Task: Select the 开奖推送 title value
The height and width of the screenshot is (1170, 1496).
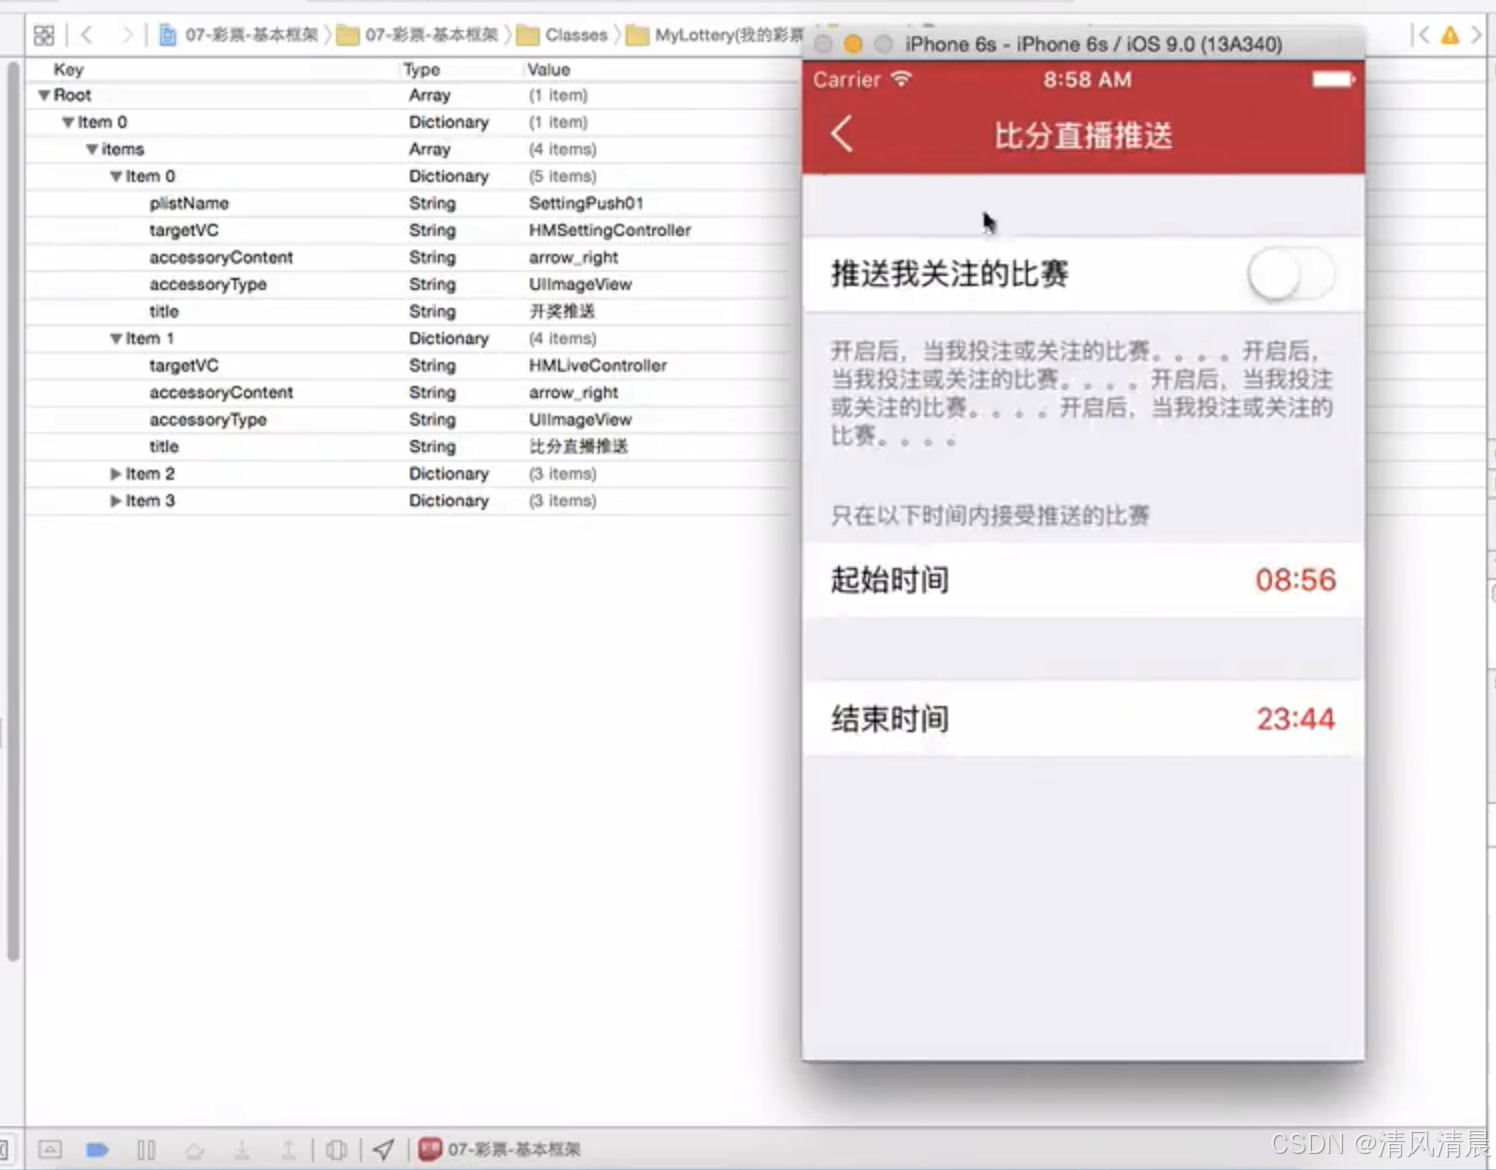Action: (562, 311)
